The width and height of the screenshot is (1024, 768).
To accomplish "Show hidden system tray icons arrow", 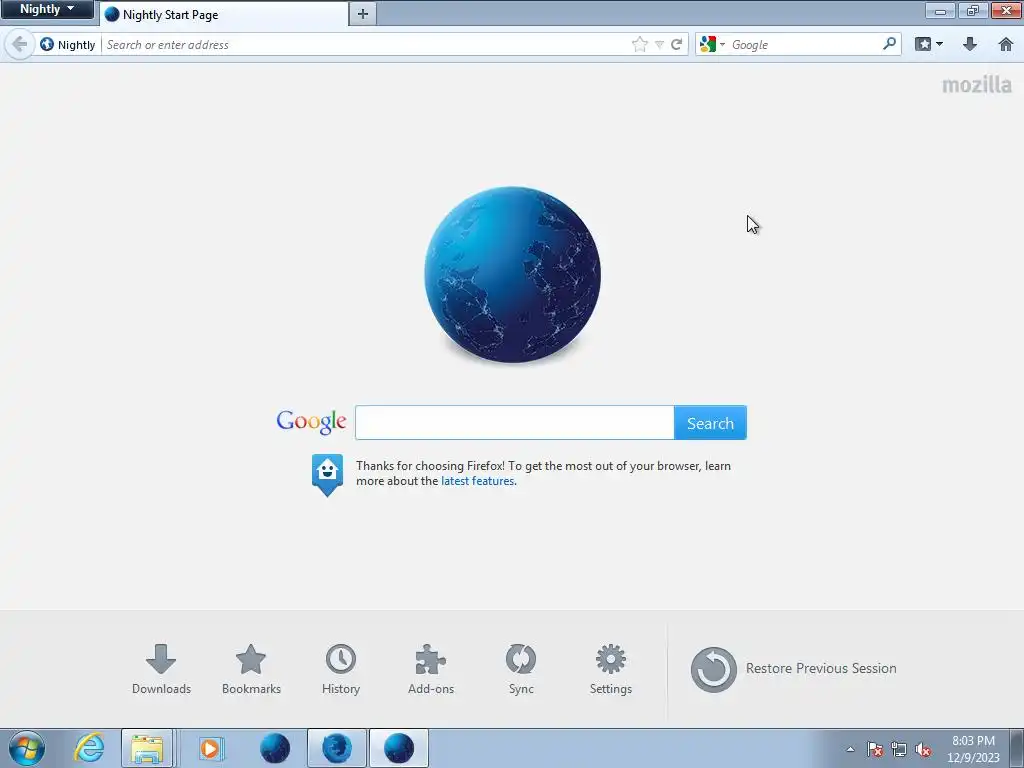I will pyautogui.click(x=850, y=749).
